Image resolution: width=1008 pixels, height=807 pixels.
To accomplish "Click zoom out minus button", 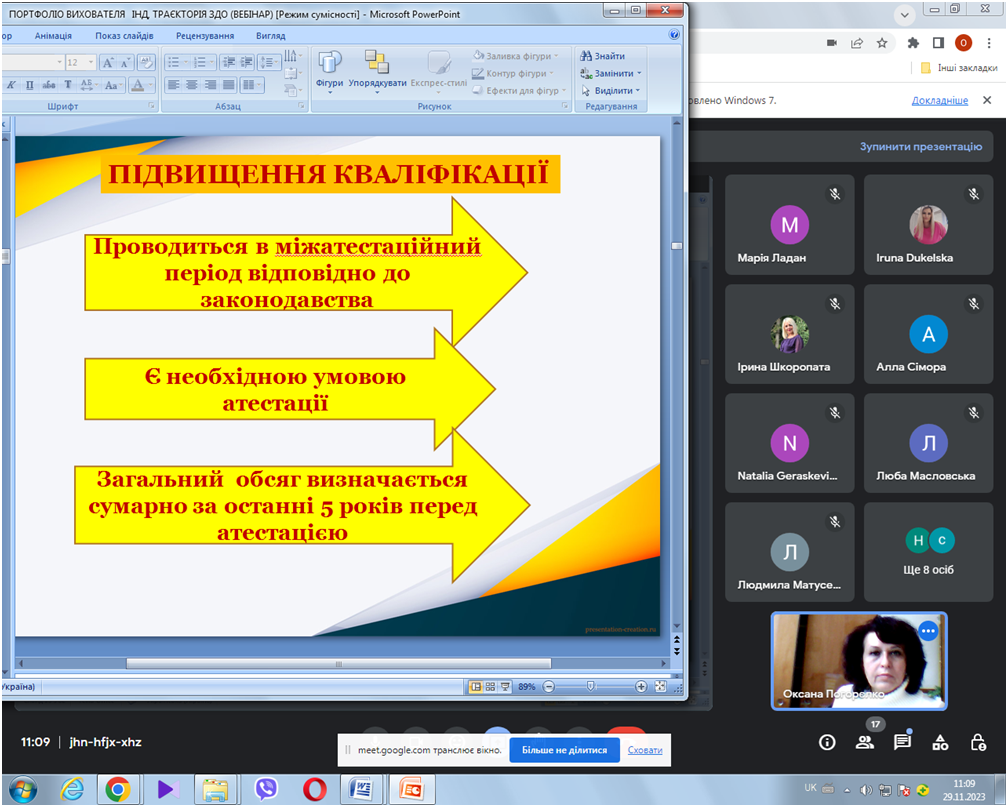I will [548, 687].
